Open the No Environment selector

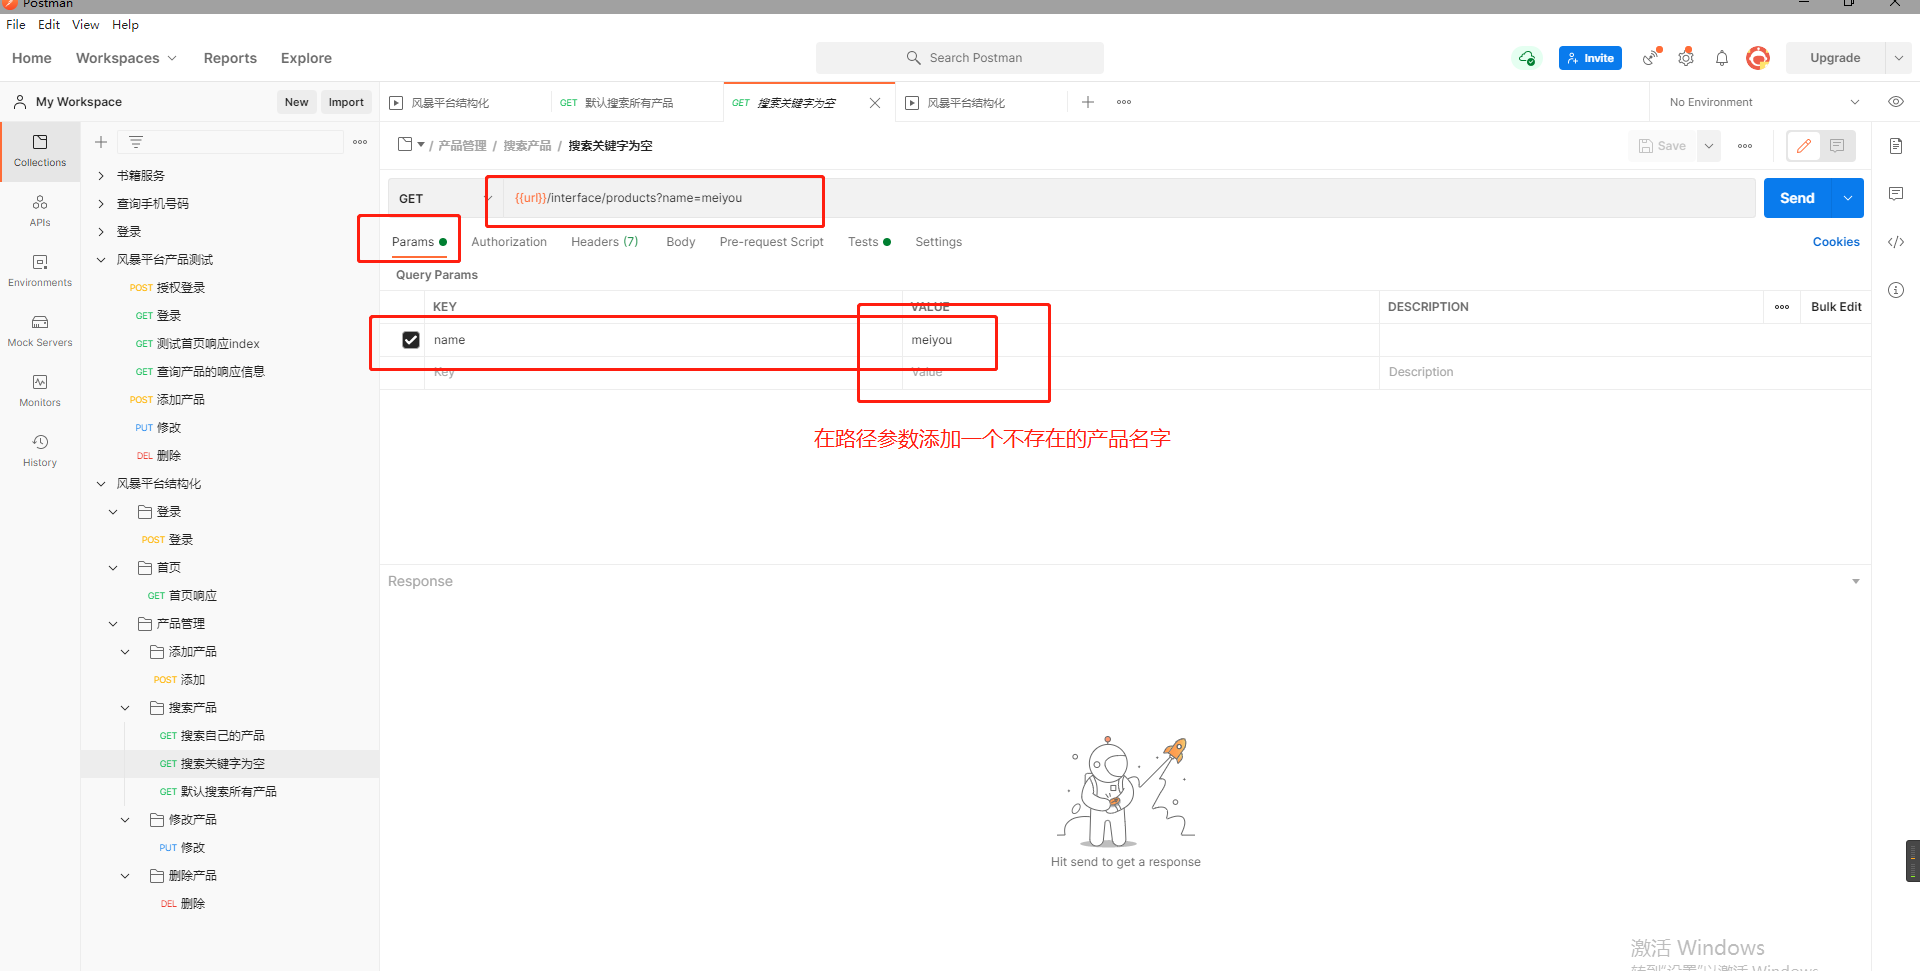click(x=1765, y=102)
